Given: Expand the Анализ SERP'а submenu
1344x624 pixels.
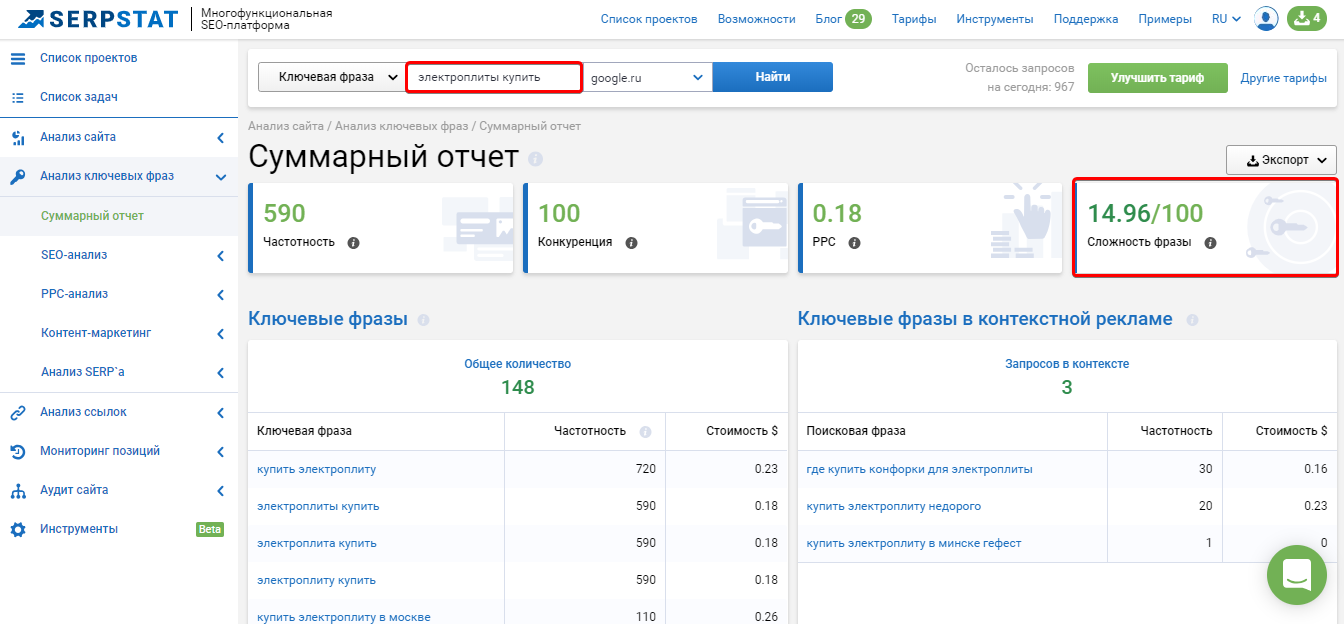Looking at the screenshot, I should (220, 372).
